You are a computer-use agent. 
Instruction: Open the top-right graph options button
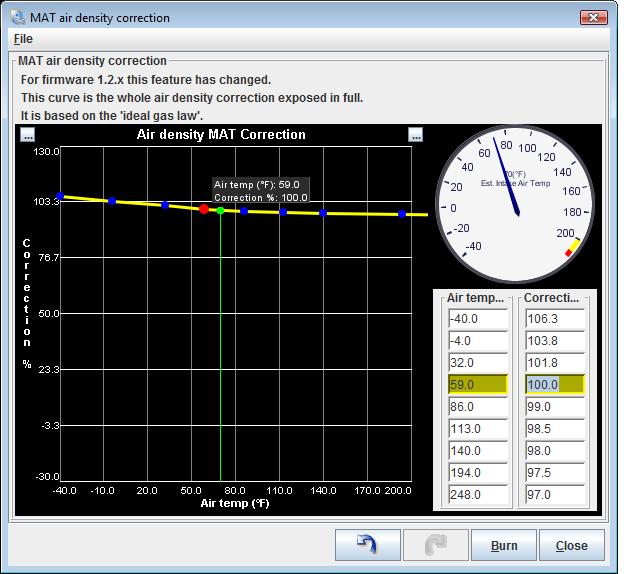416,135
